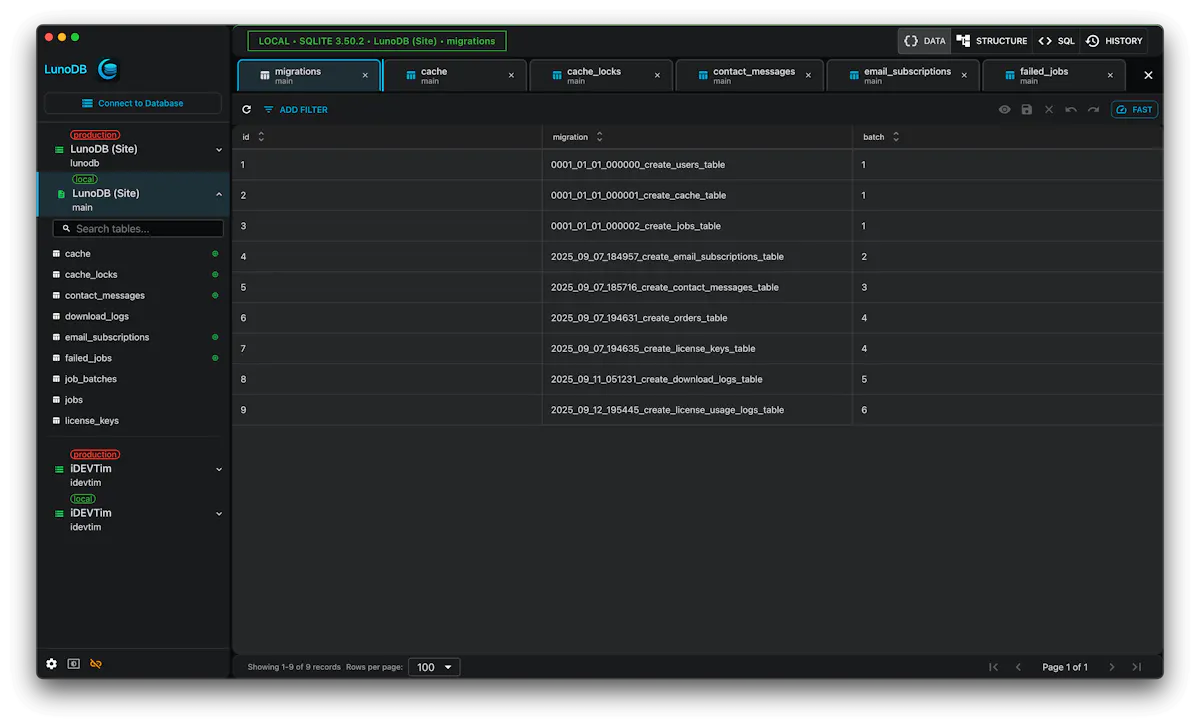Open the download_logs table in sidebar

coord(97,316)
